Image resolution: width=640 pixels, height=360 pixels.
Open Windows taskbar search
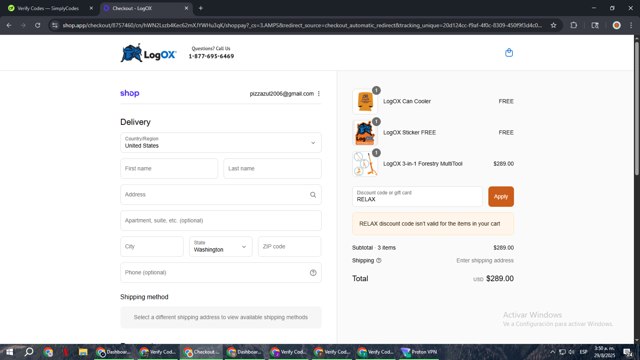coord(29,352)
